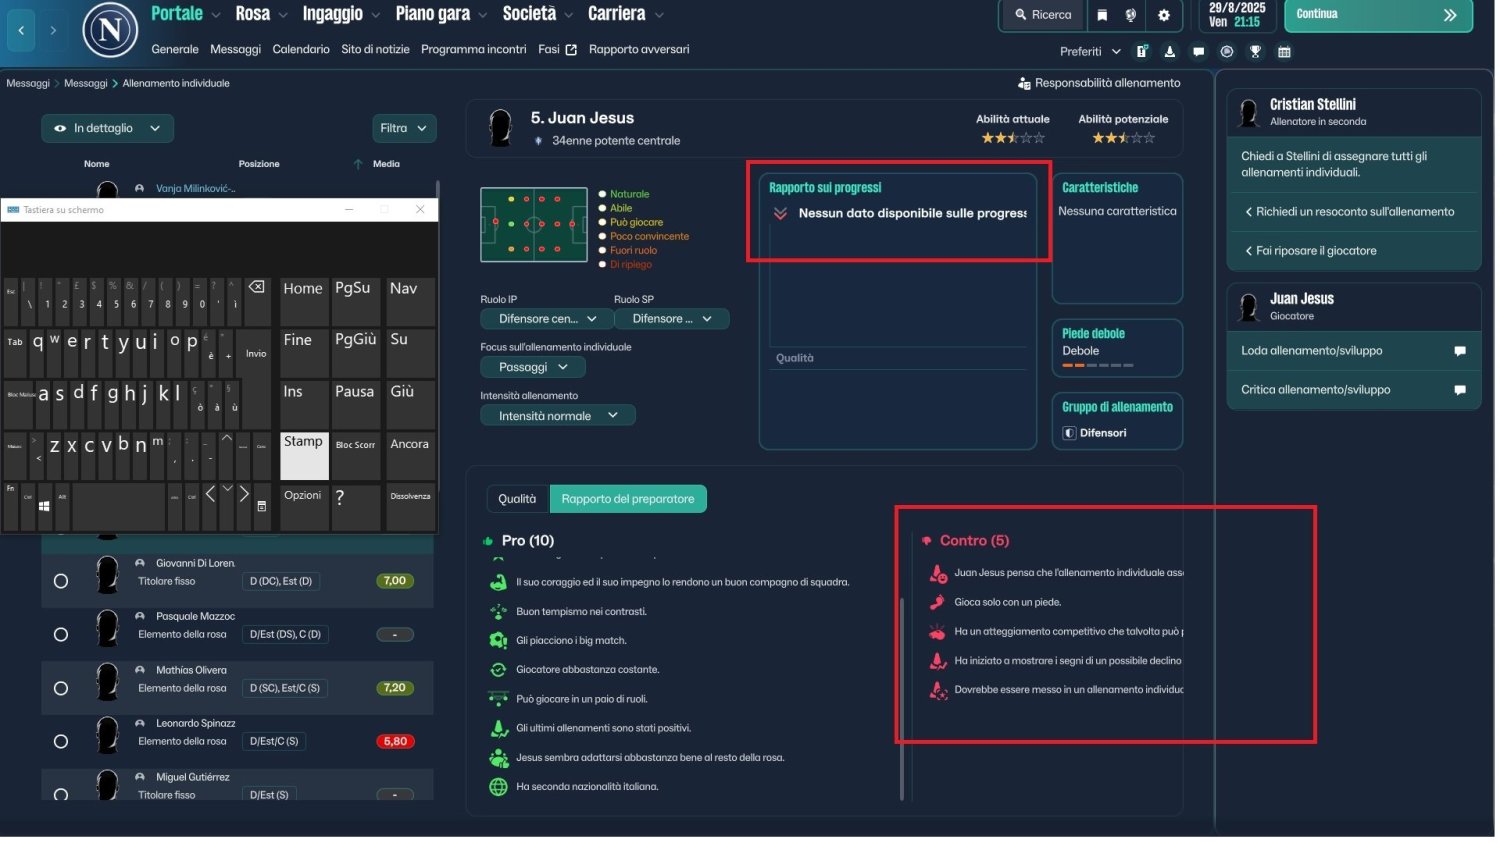Switch to the Qualità tab
Image resolution: width=1500 pixels, height=843 pixels.
pyautogui.click(x=519, y=500)
